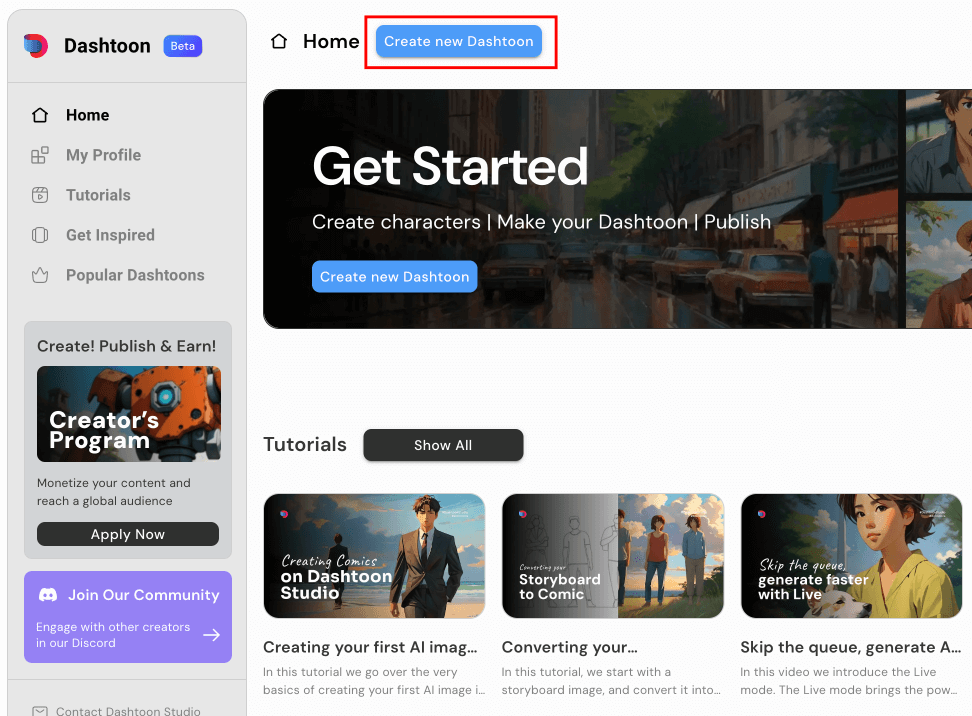Open Creating Comics on Dashtoon Studio thumbnail

click(374, 556)
